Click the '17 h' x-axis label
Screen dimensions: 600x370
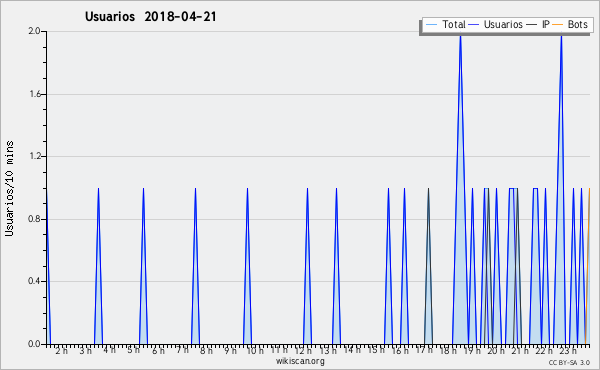[x=424, y=350]
